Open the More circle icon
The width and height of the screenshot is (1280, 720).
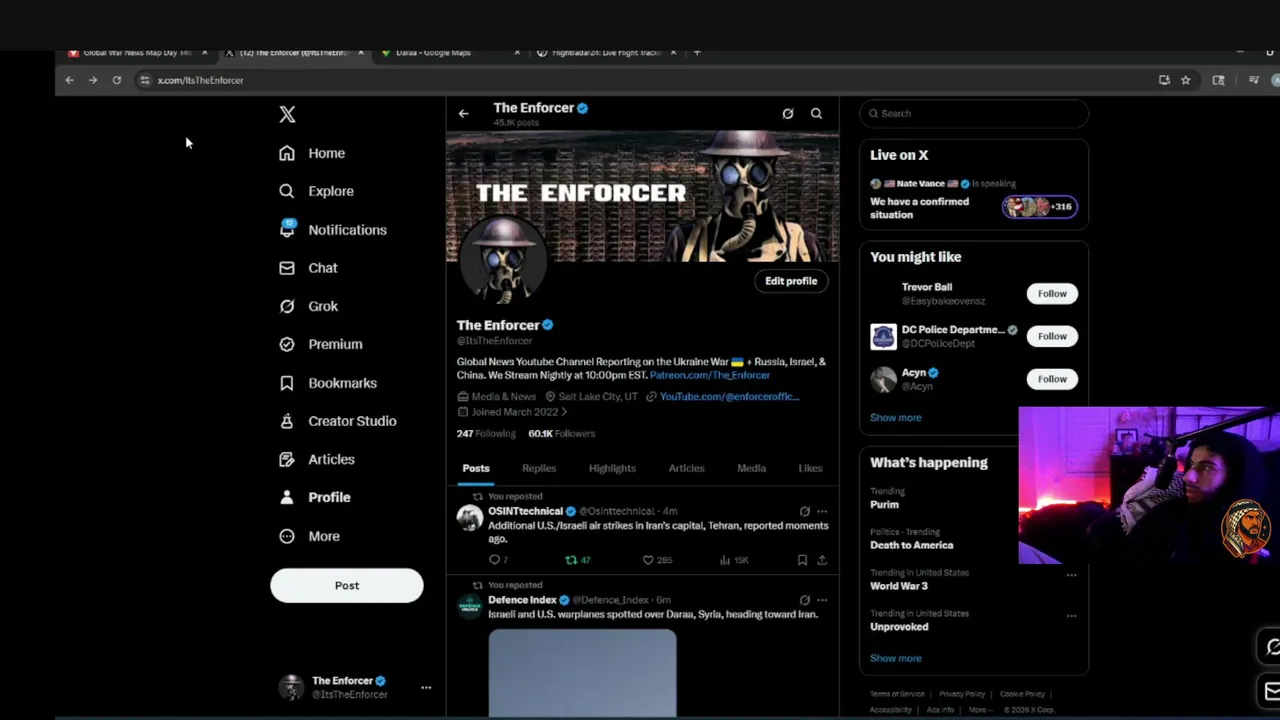[x=287, y=536]
